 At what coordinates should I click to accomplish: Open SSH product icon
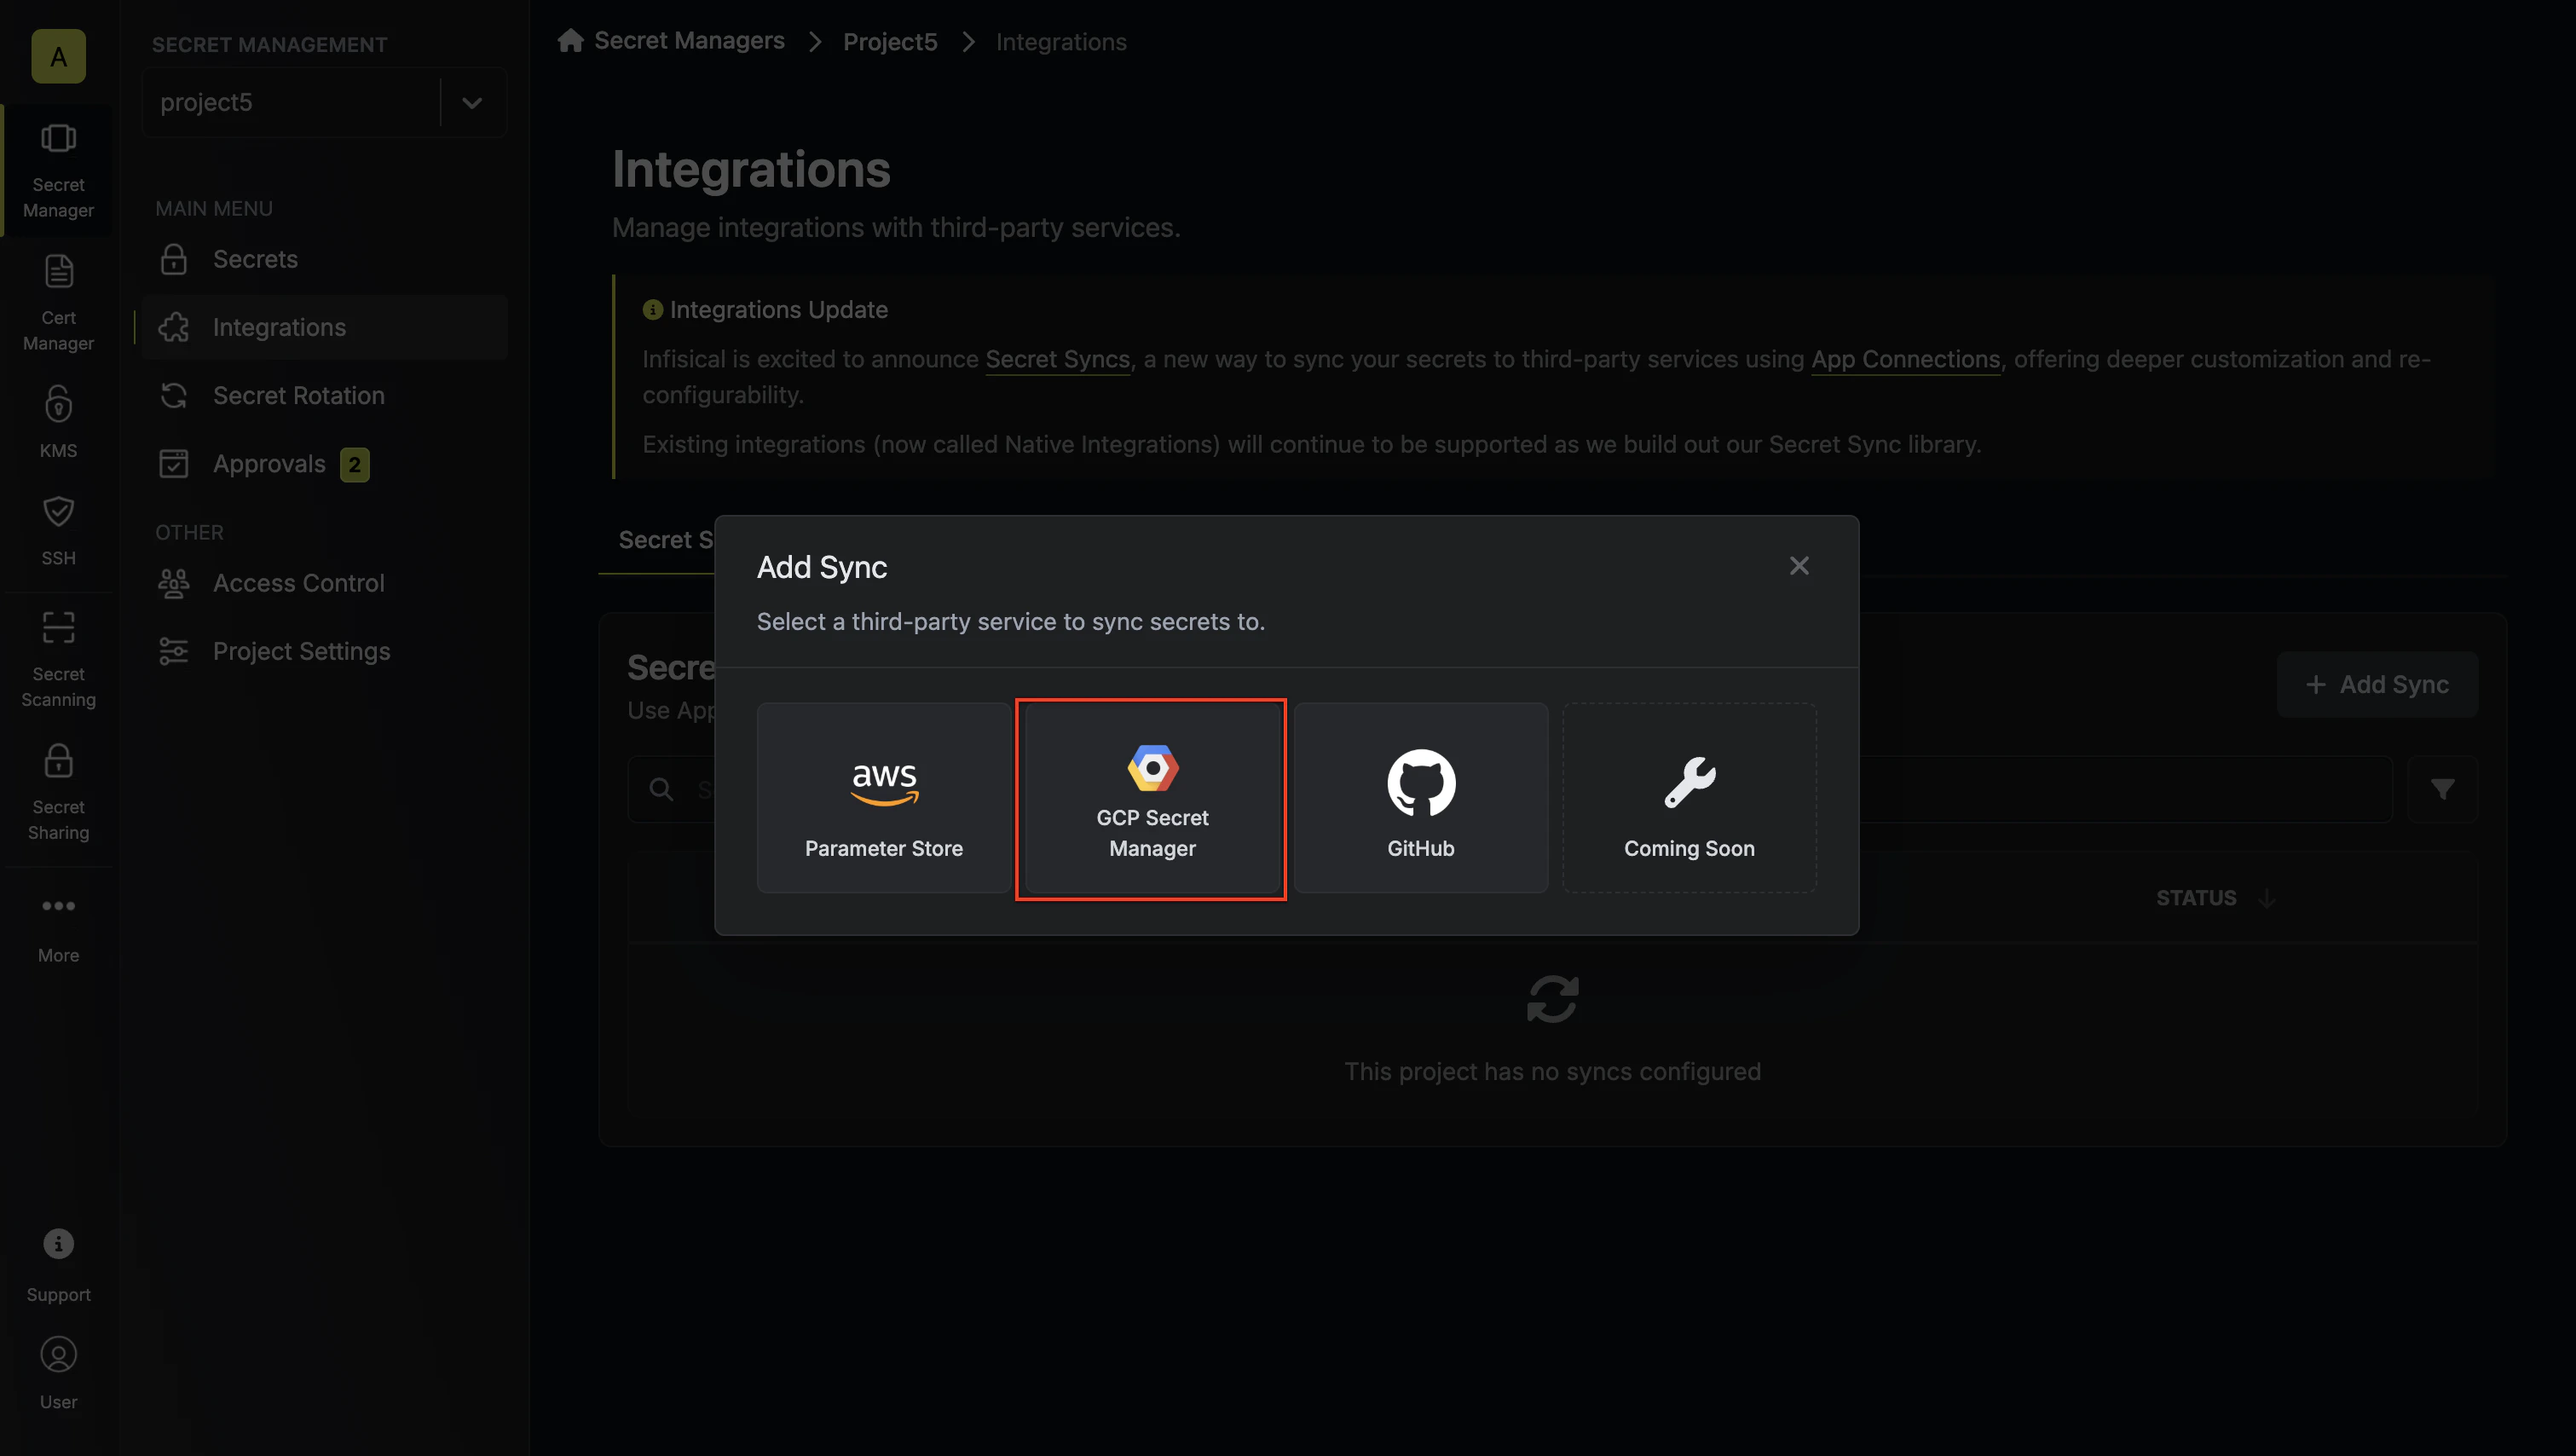tap(58, 530)
